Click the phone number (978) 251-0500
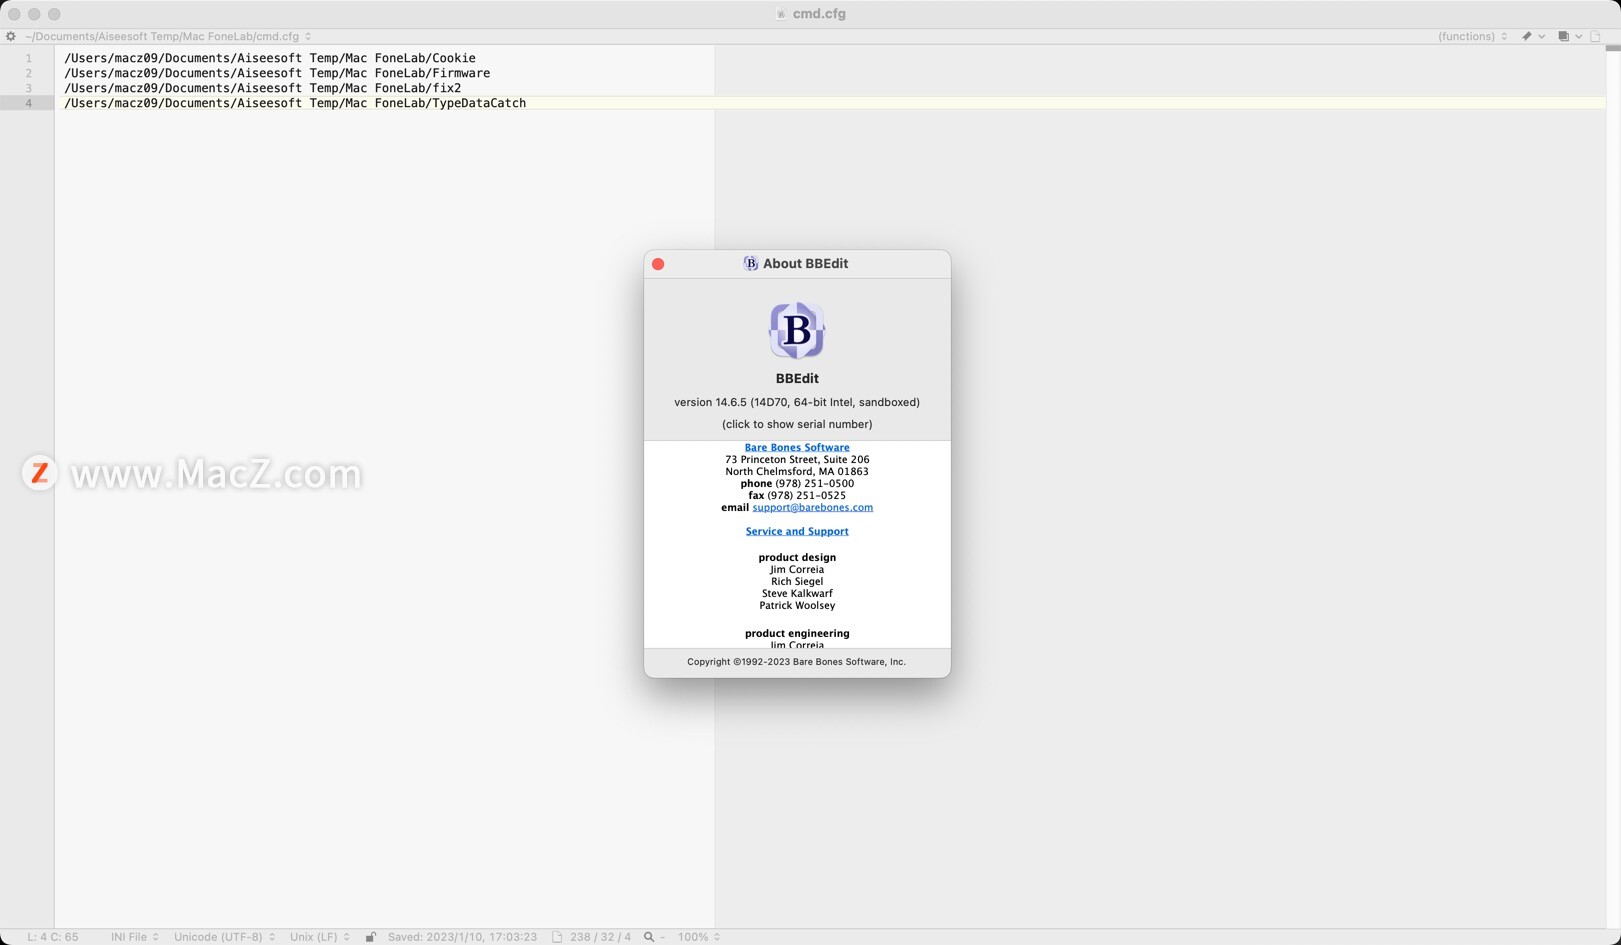The width and height of the screenshot is (1621, 945). coord(814,483)
